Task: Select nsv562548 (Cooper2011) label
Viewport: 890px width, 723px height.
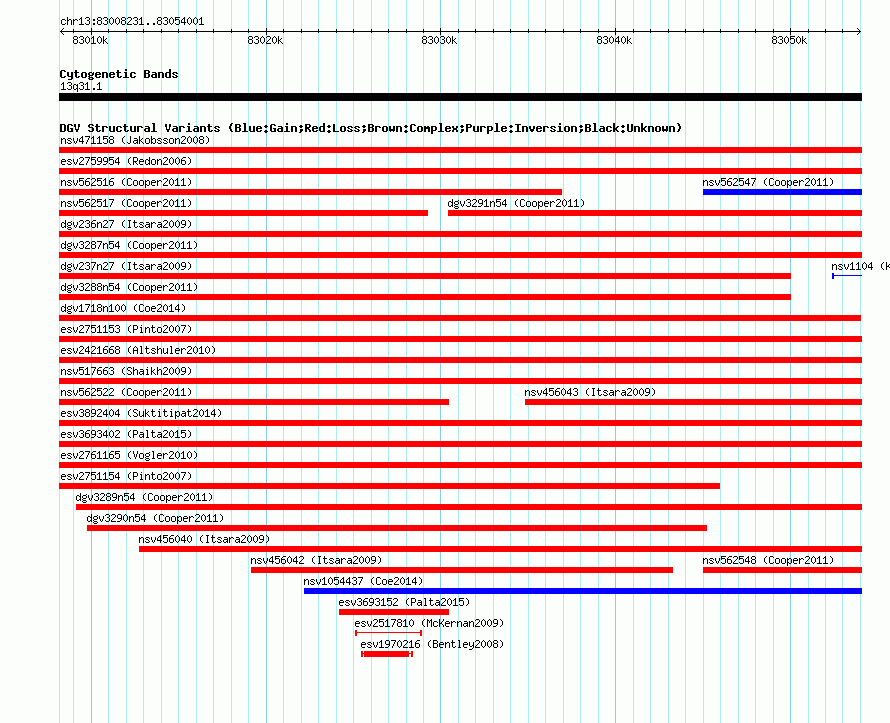Action: pos(769,560)
